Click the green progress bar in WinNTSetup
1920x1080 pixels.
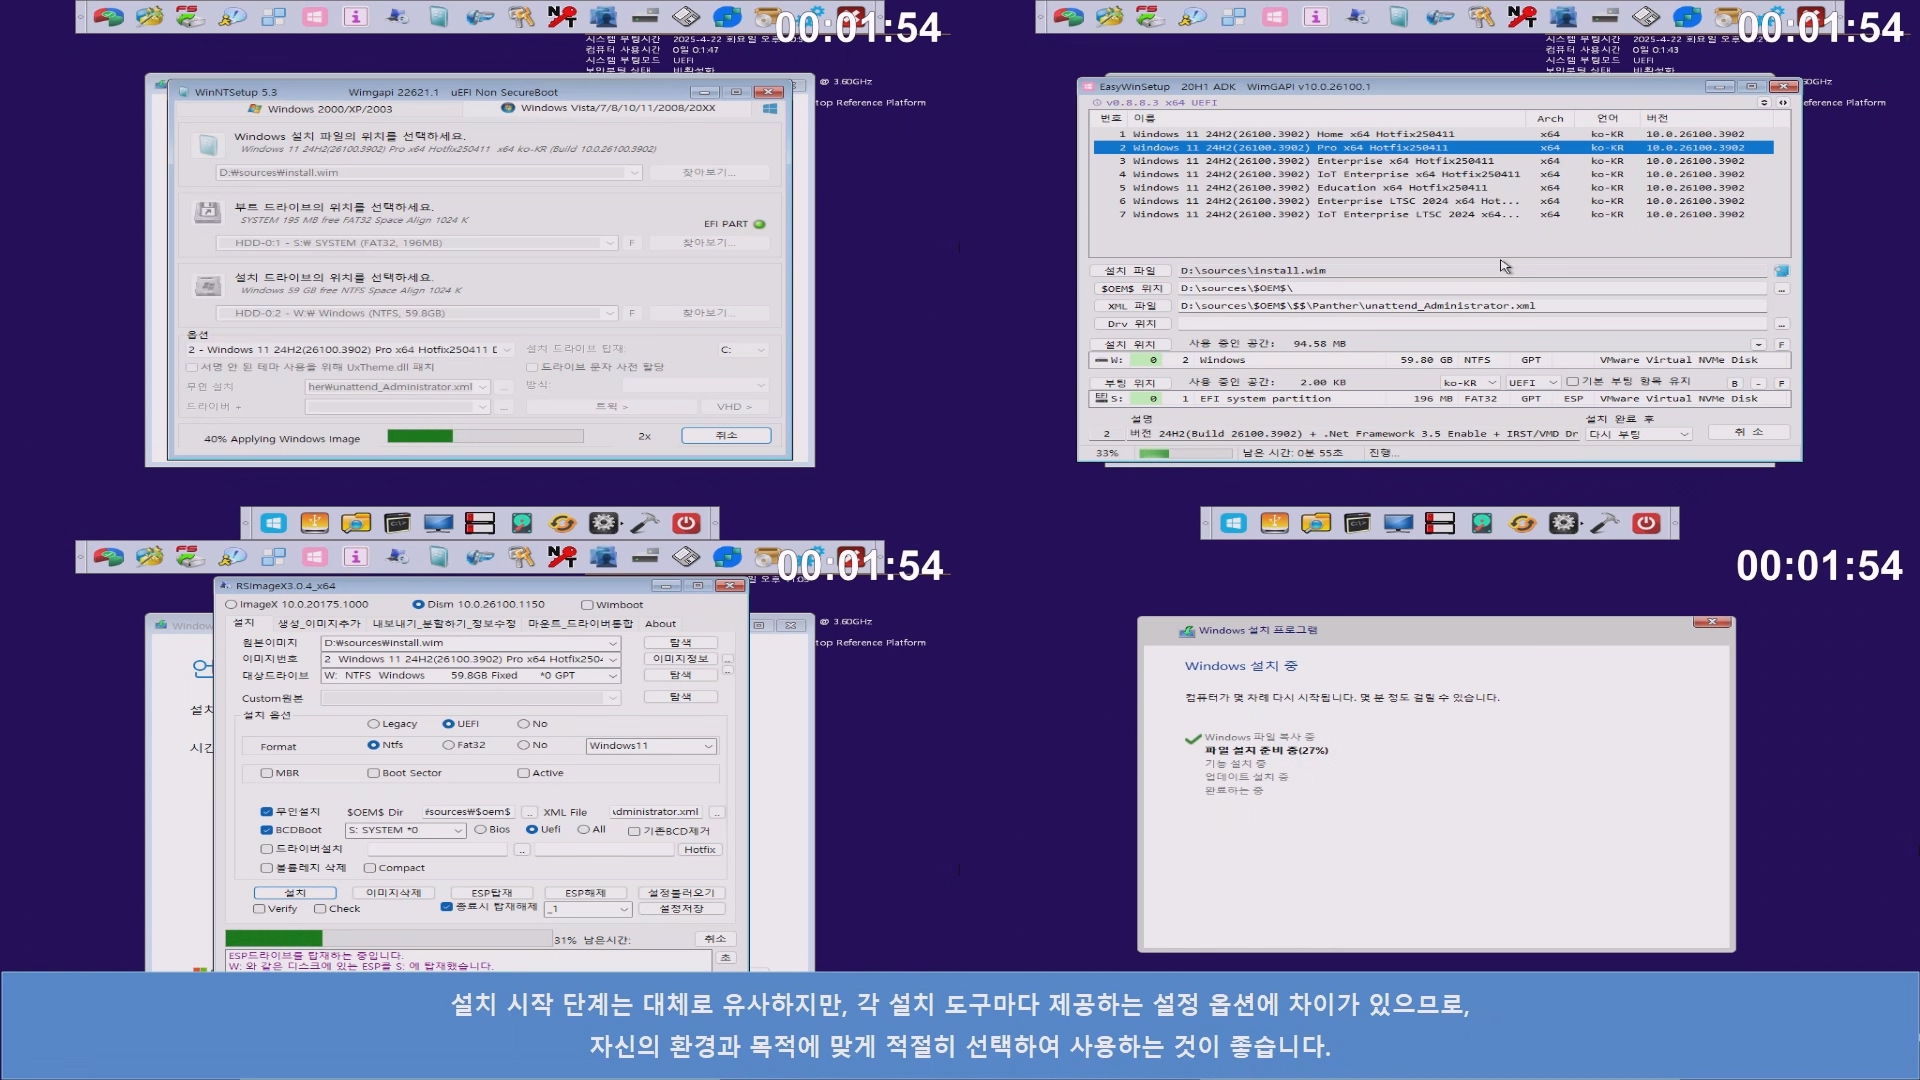pos(420,436)
